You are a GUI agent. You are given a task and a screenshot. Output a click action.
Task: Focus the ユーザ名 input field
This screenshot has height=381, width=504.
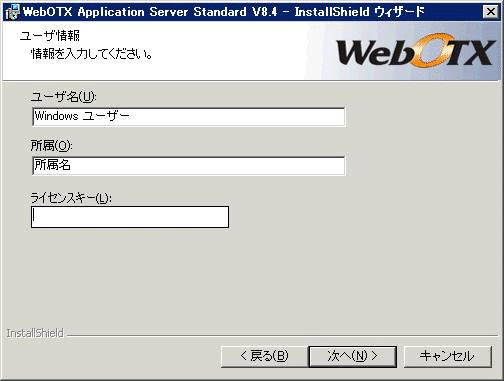pyautogui.click(x=189, y=117)
